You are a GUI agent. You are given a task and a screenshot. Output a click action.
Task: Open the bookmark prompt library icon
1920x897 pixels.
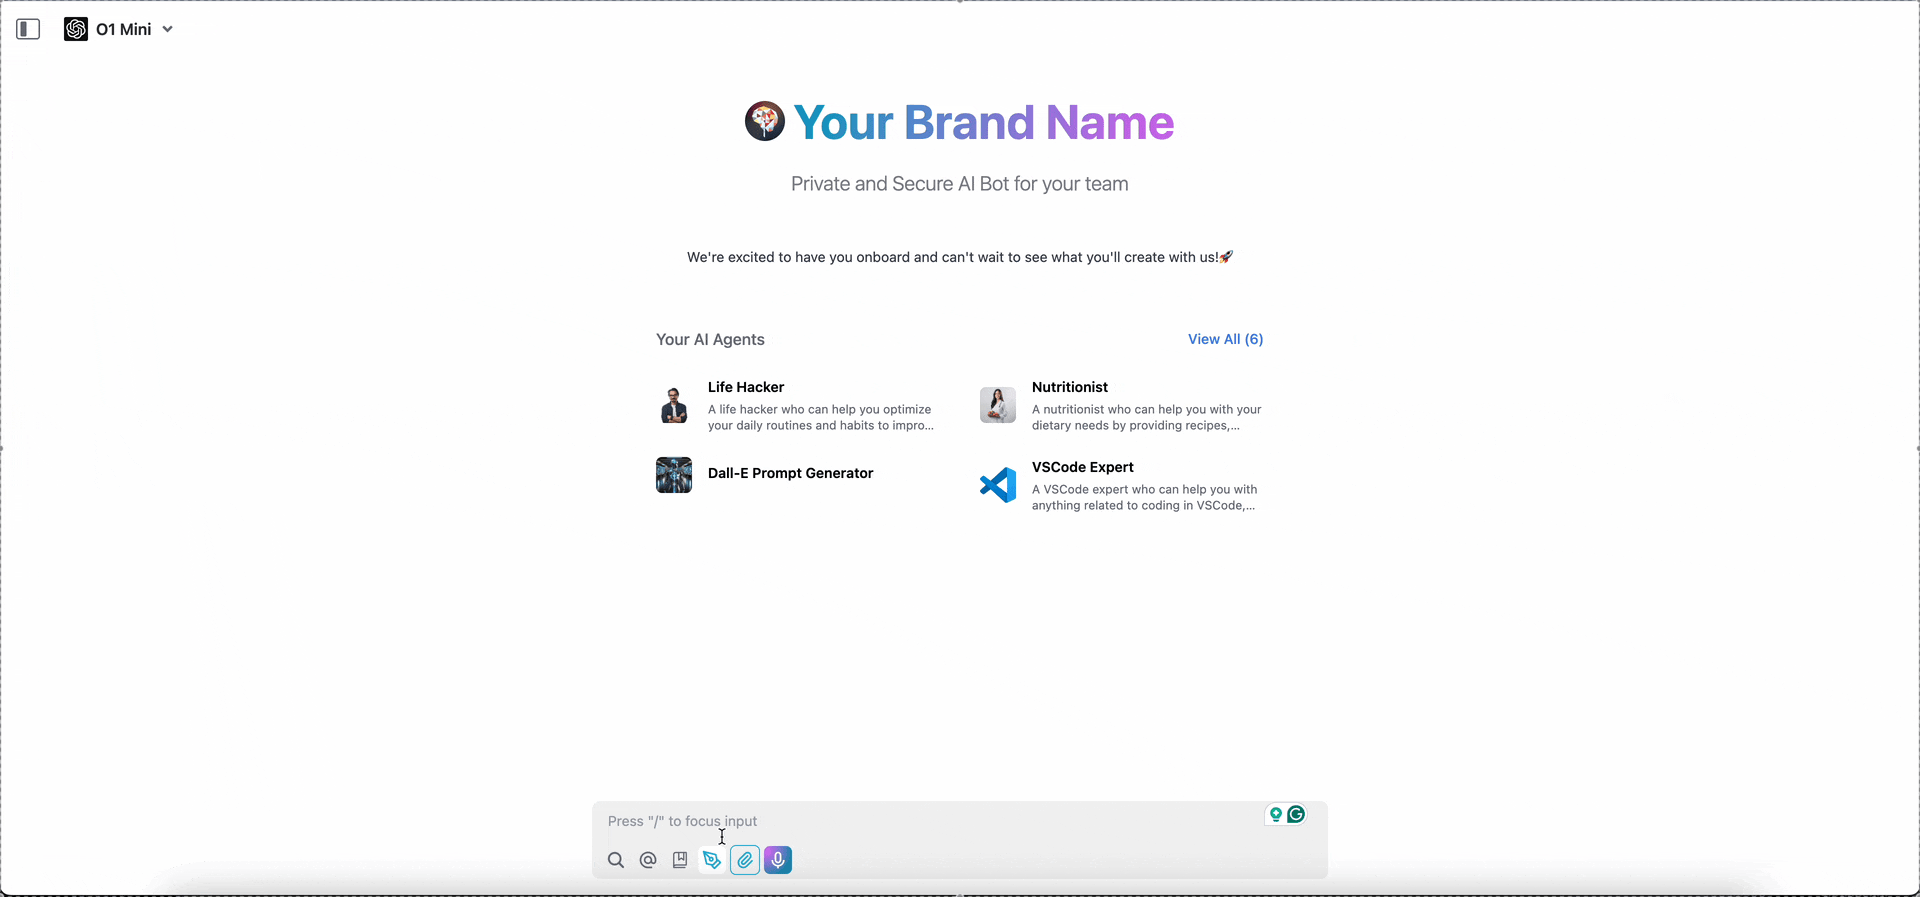click(680, 860)
